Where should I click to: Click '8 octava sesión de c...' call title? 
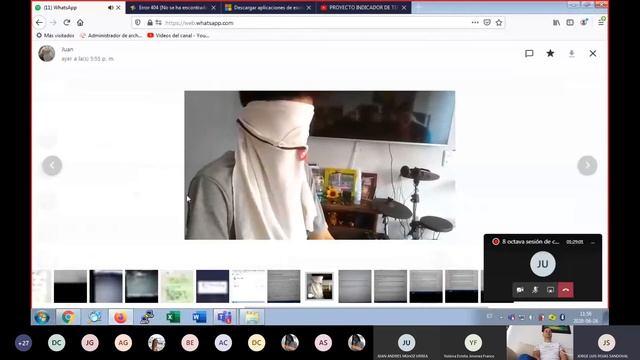point(531,242)
